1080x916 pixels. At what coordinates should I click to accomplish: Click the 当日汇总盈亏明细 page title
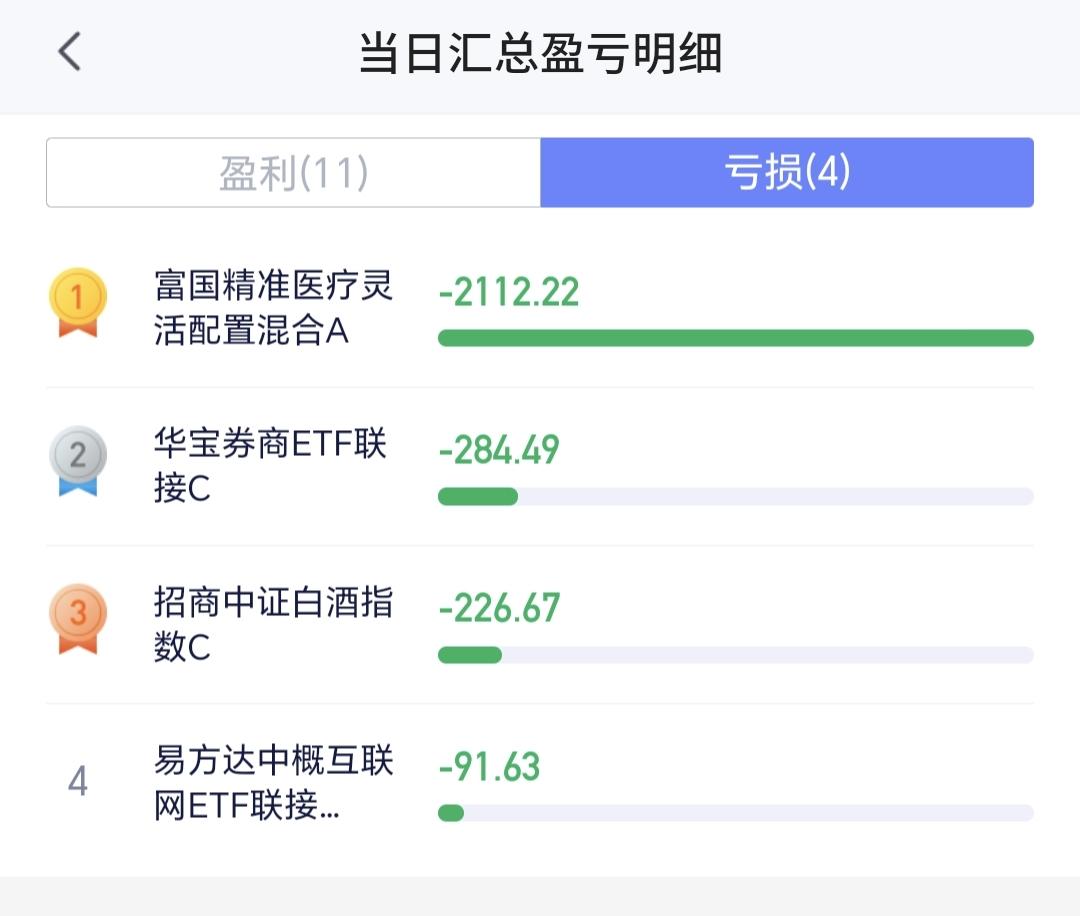(540, 54)
